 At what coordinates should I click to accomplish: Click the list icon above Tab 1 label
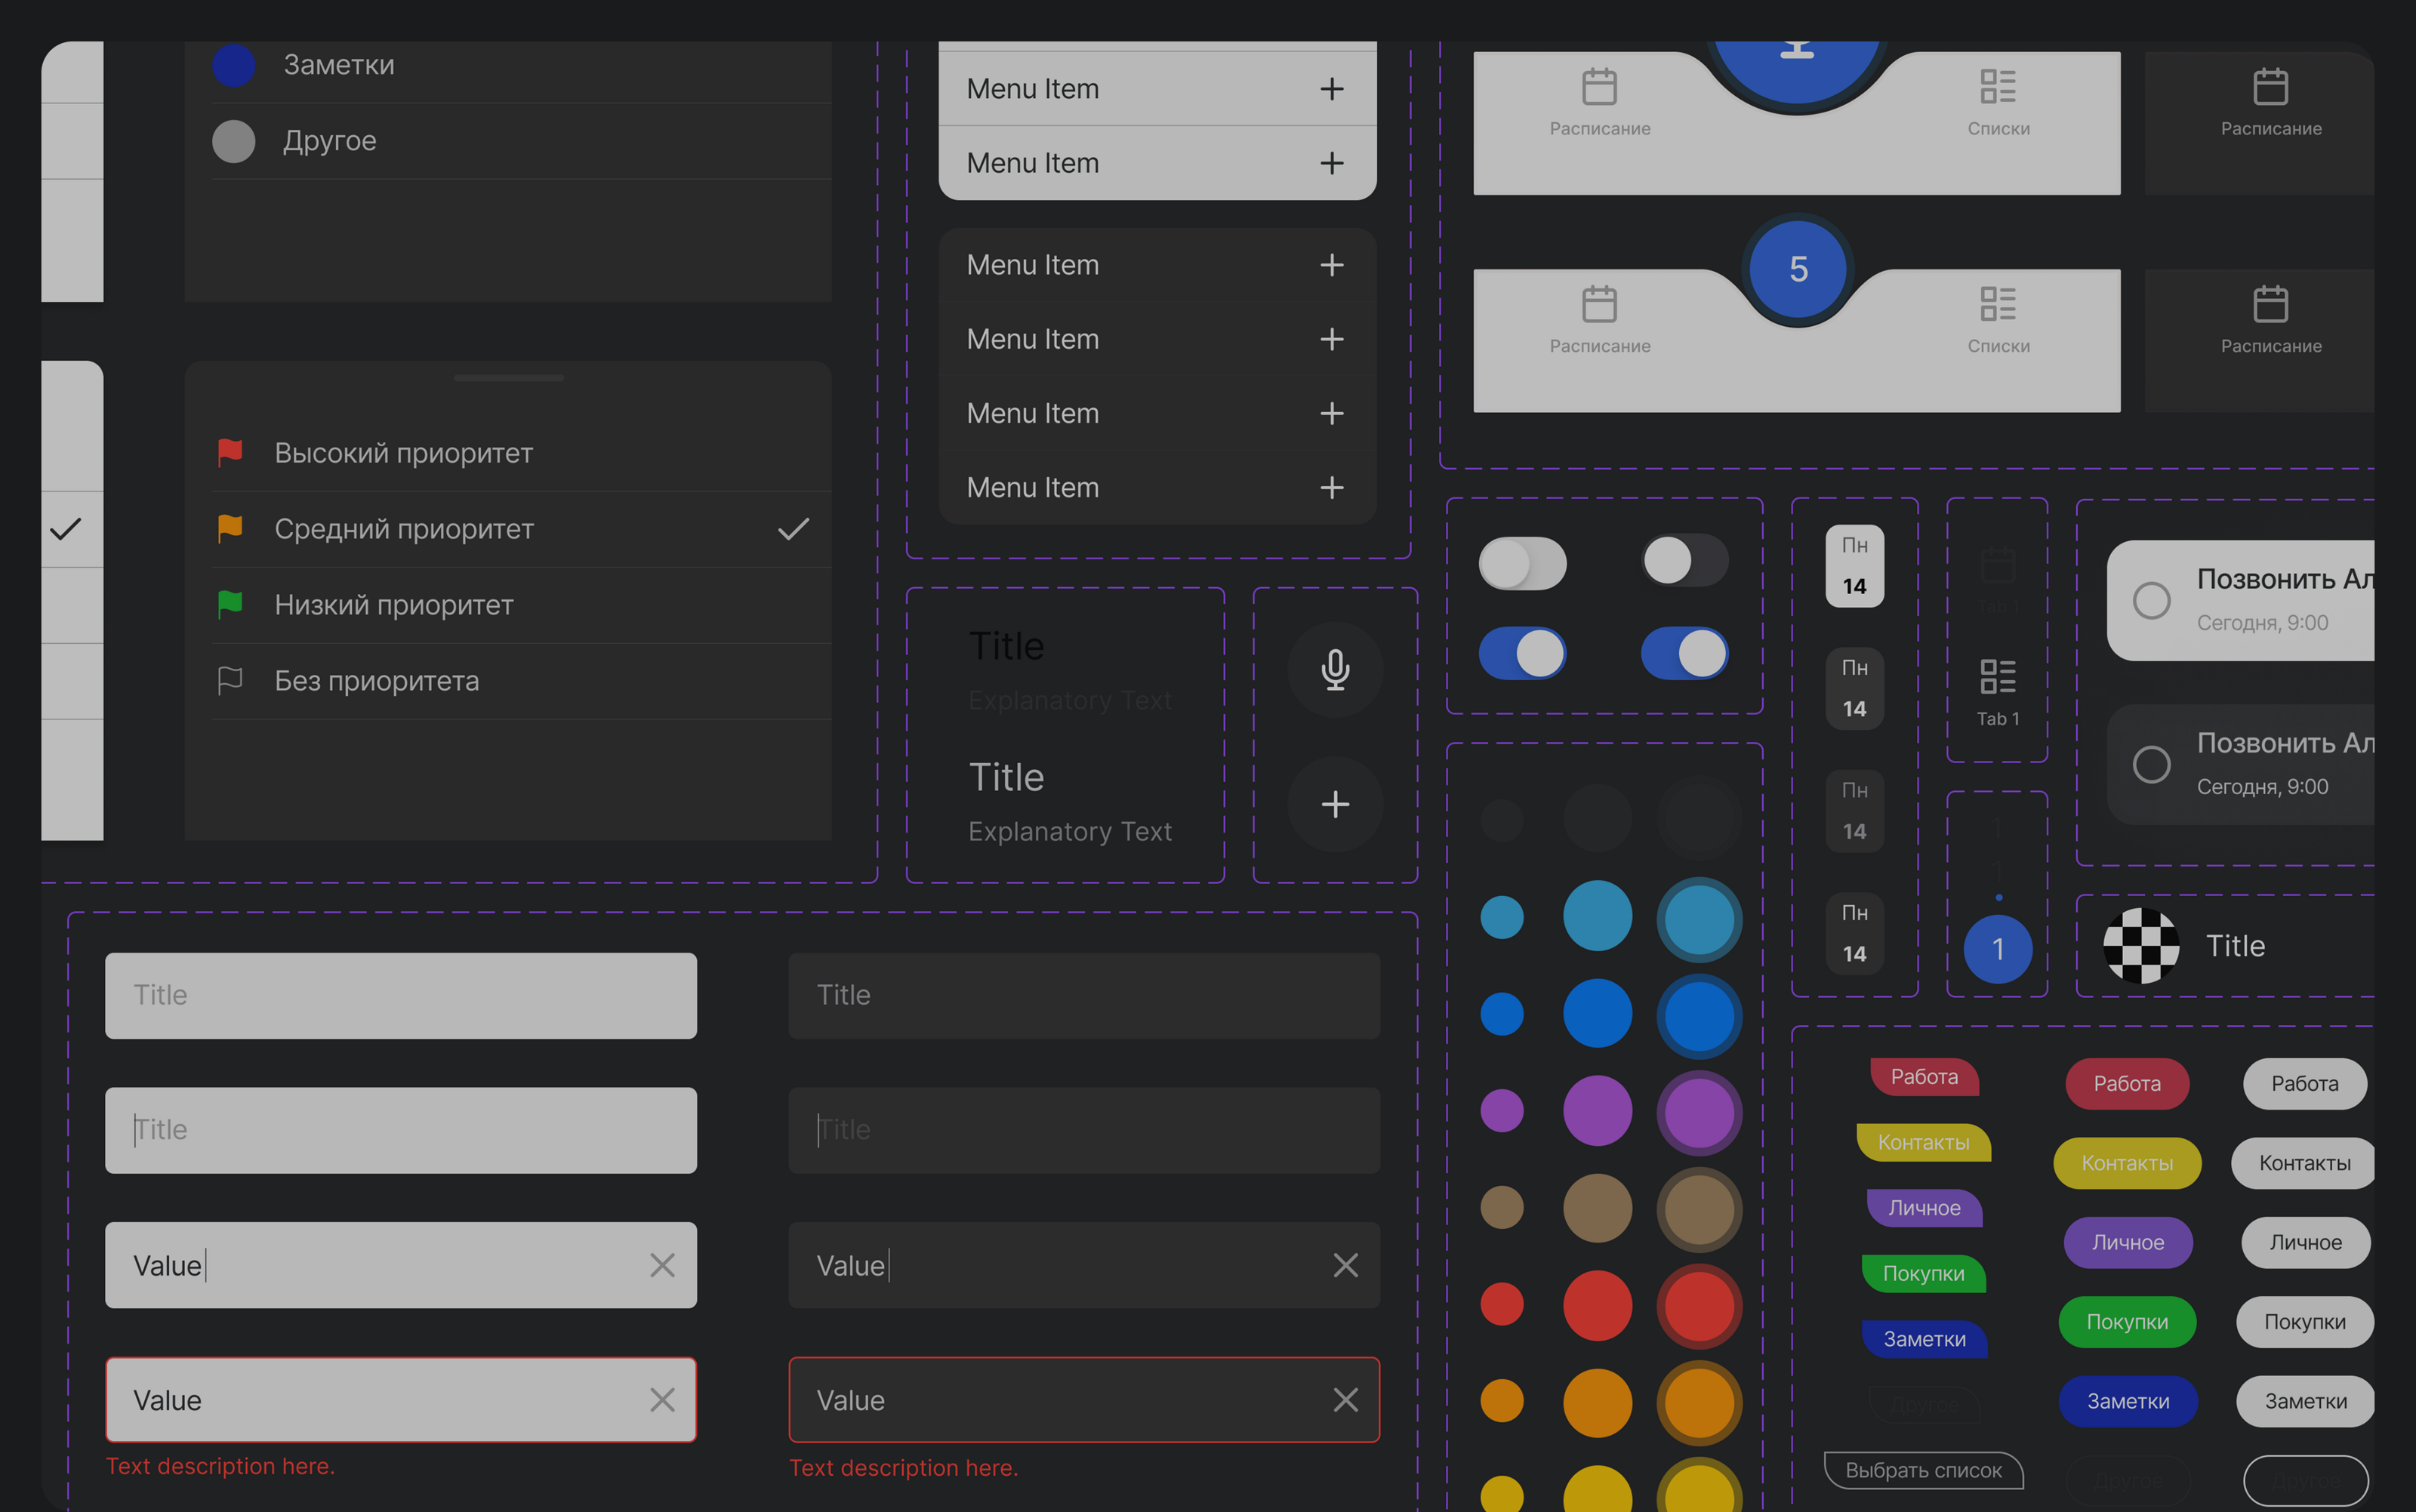(1997, 677)
